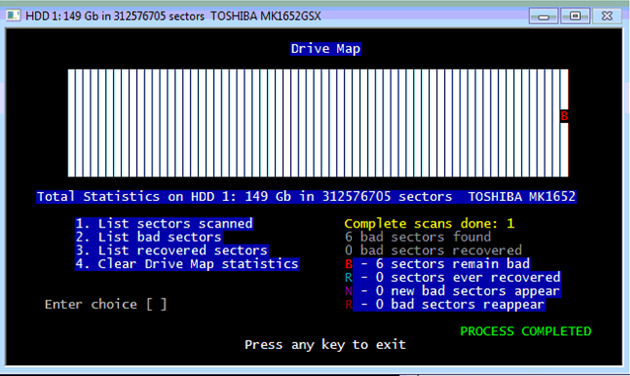Minimize the HDD 1 window
This screenshot has height=376, width=630.
tap(543, 16)
